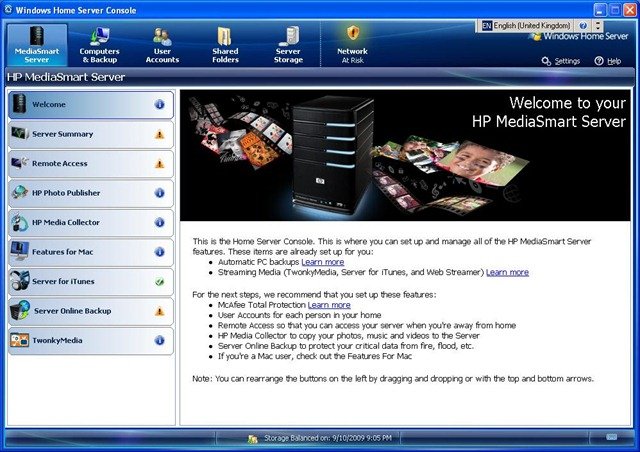Select the Welcome sidebar item
The height and width of the screenshot is (452, 640).
[x=91, y=105]
